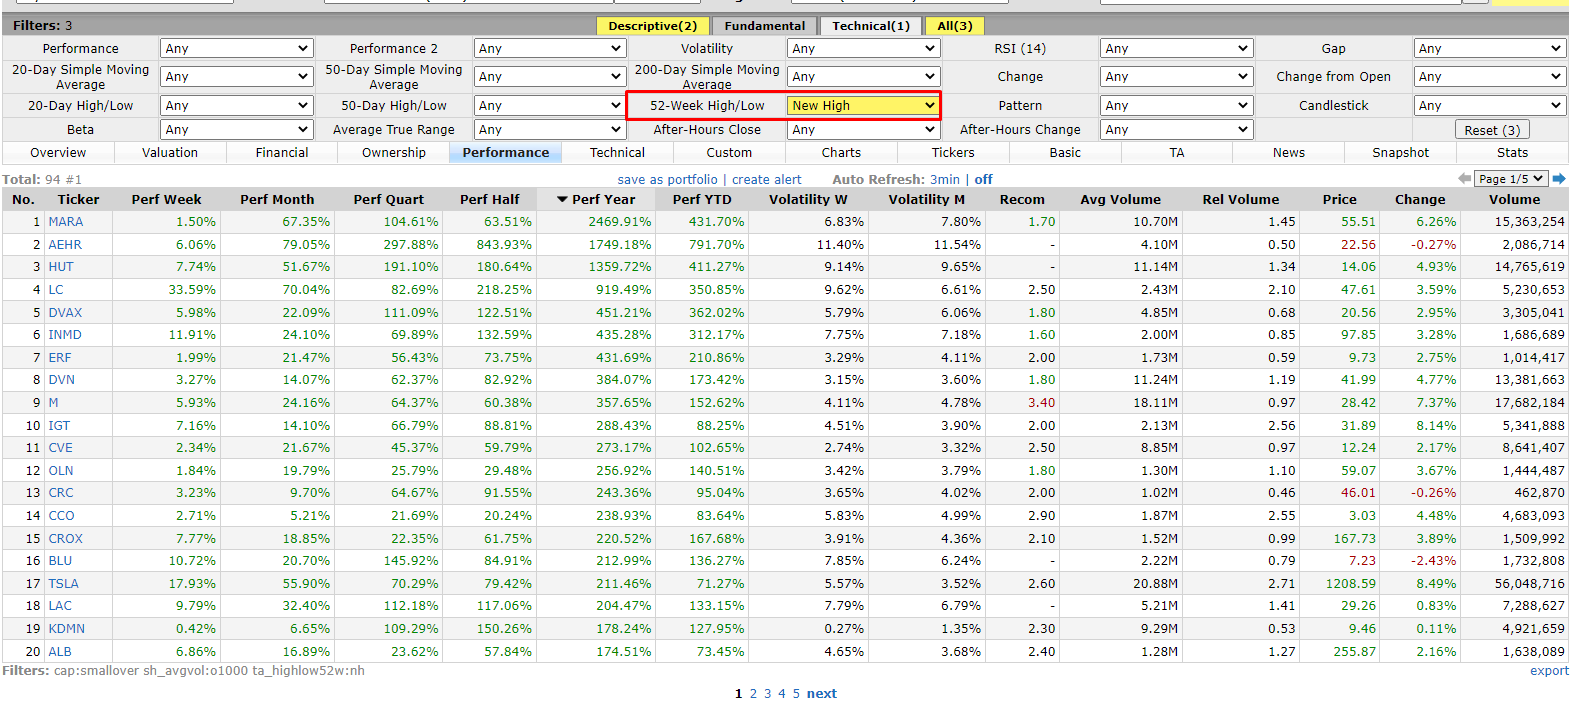
Task: Set auto refresh to 3min
Action: tap(944, 180)
